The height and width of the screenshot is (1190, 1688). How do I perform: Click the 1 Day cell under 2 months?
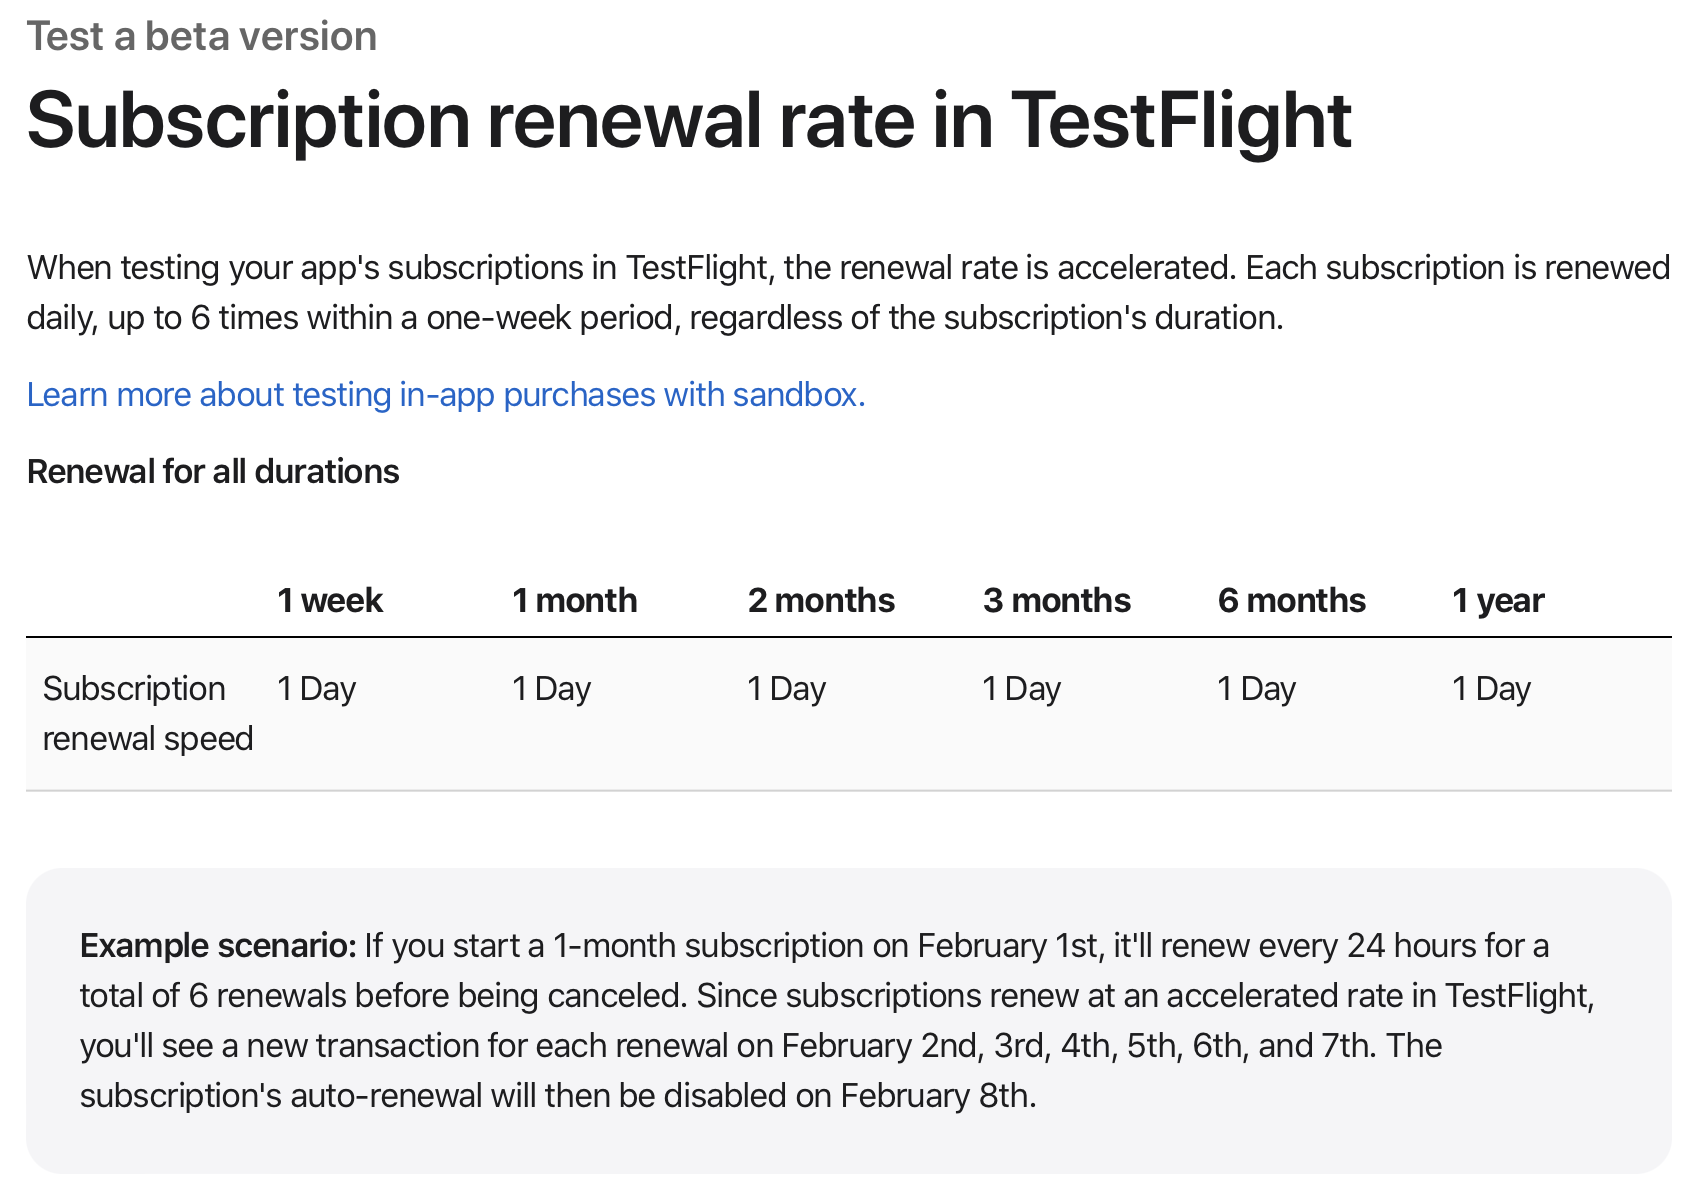tap(786, 688)
